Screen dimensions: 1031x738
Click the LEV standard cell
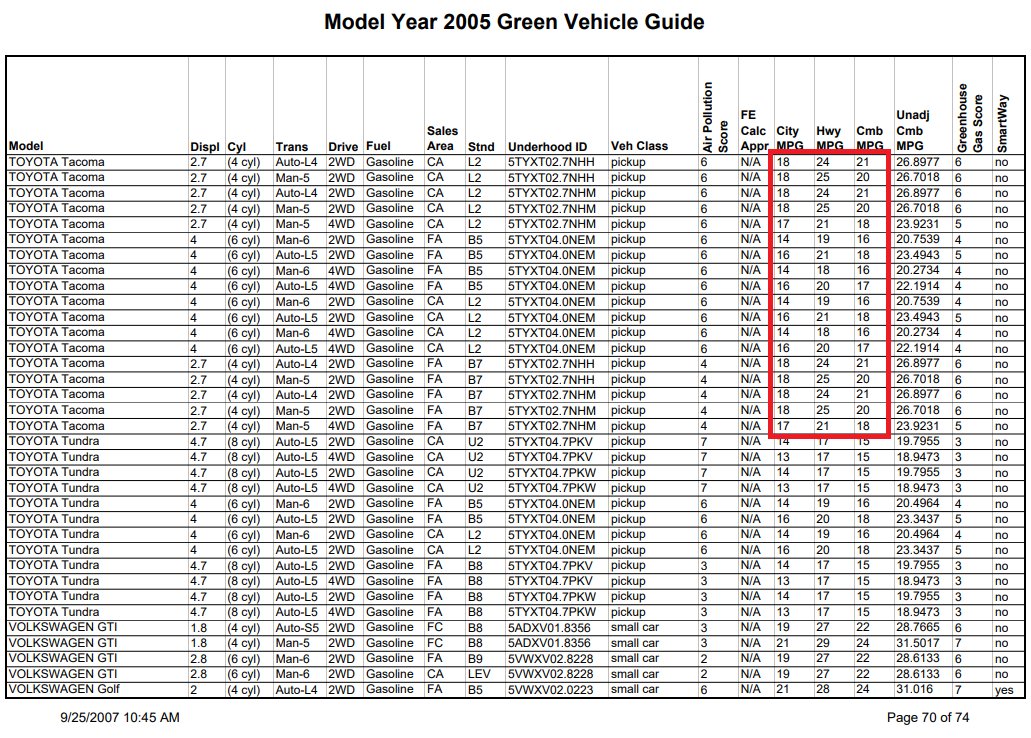(x=479, y=674)
